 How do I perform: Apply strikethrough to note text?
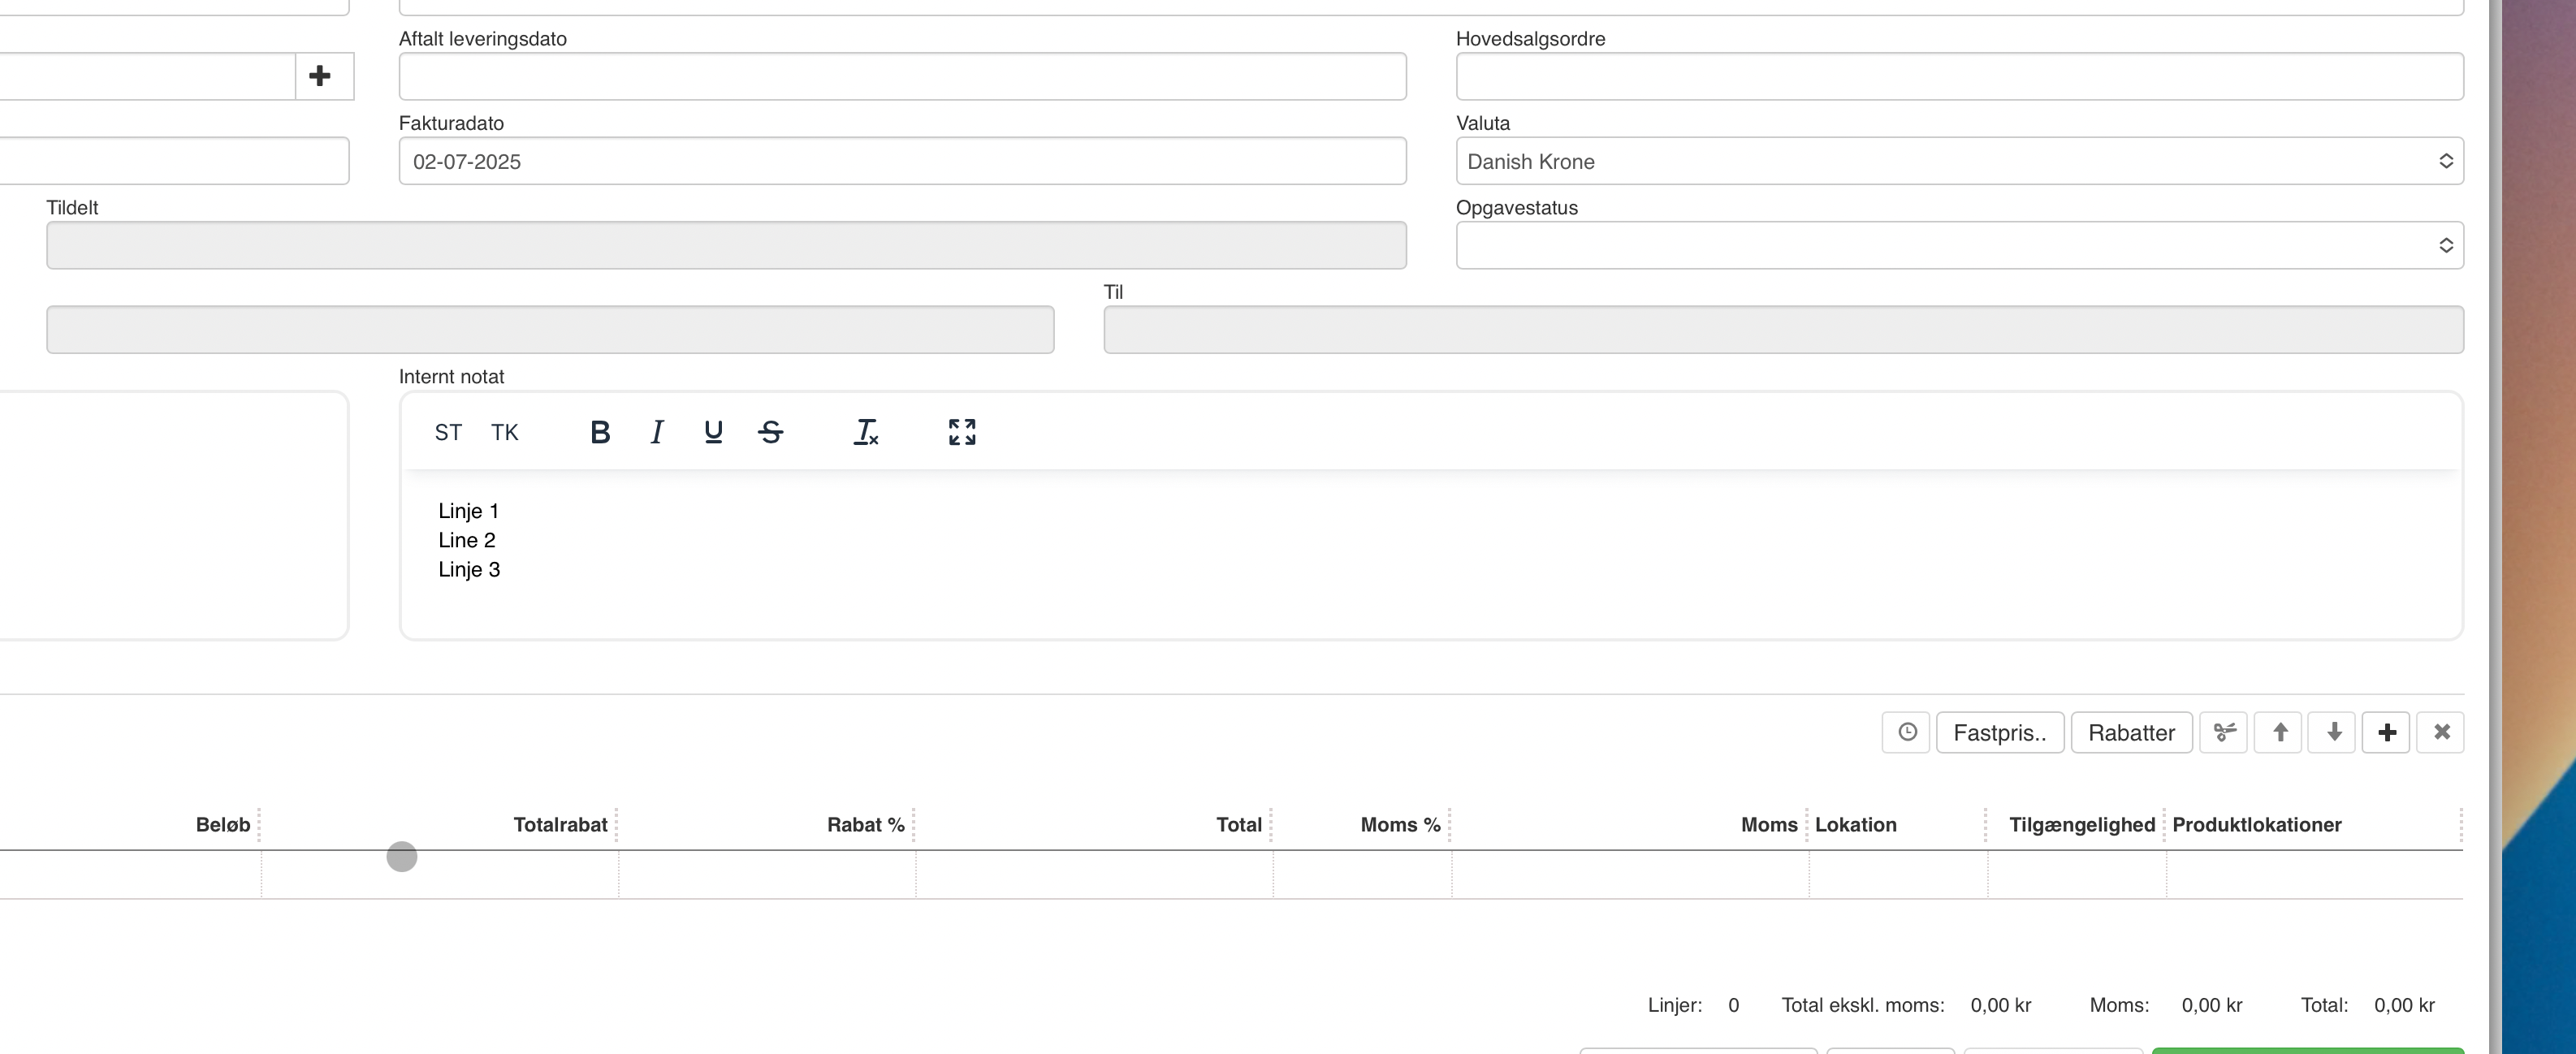point(770,432)
